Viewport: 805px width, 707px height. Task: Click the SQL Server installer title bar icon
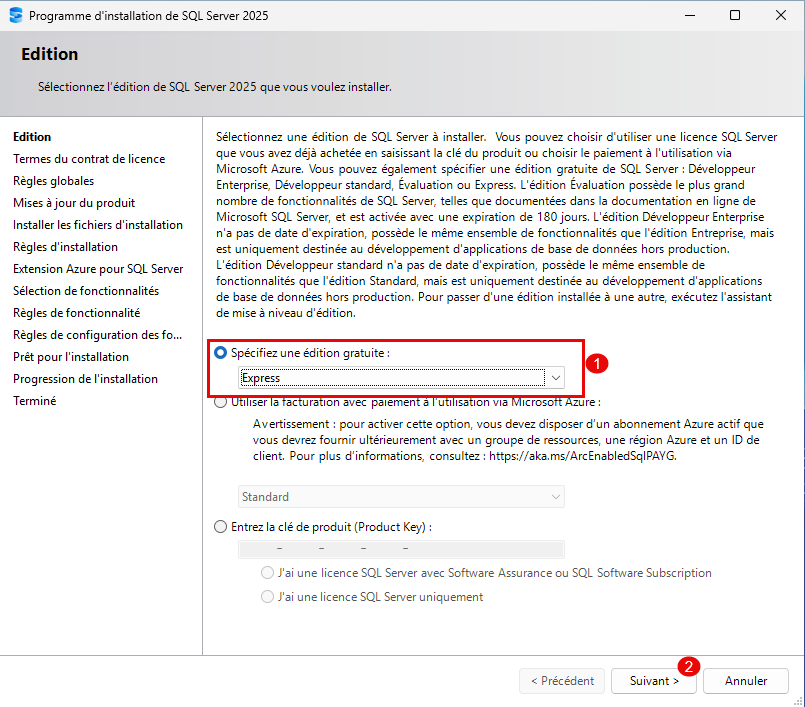point(16,15)
